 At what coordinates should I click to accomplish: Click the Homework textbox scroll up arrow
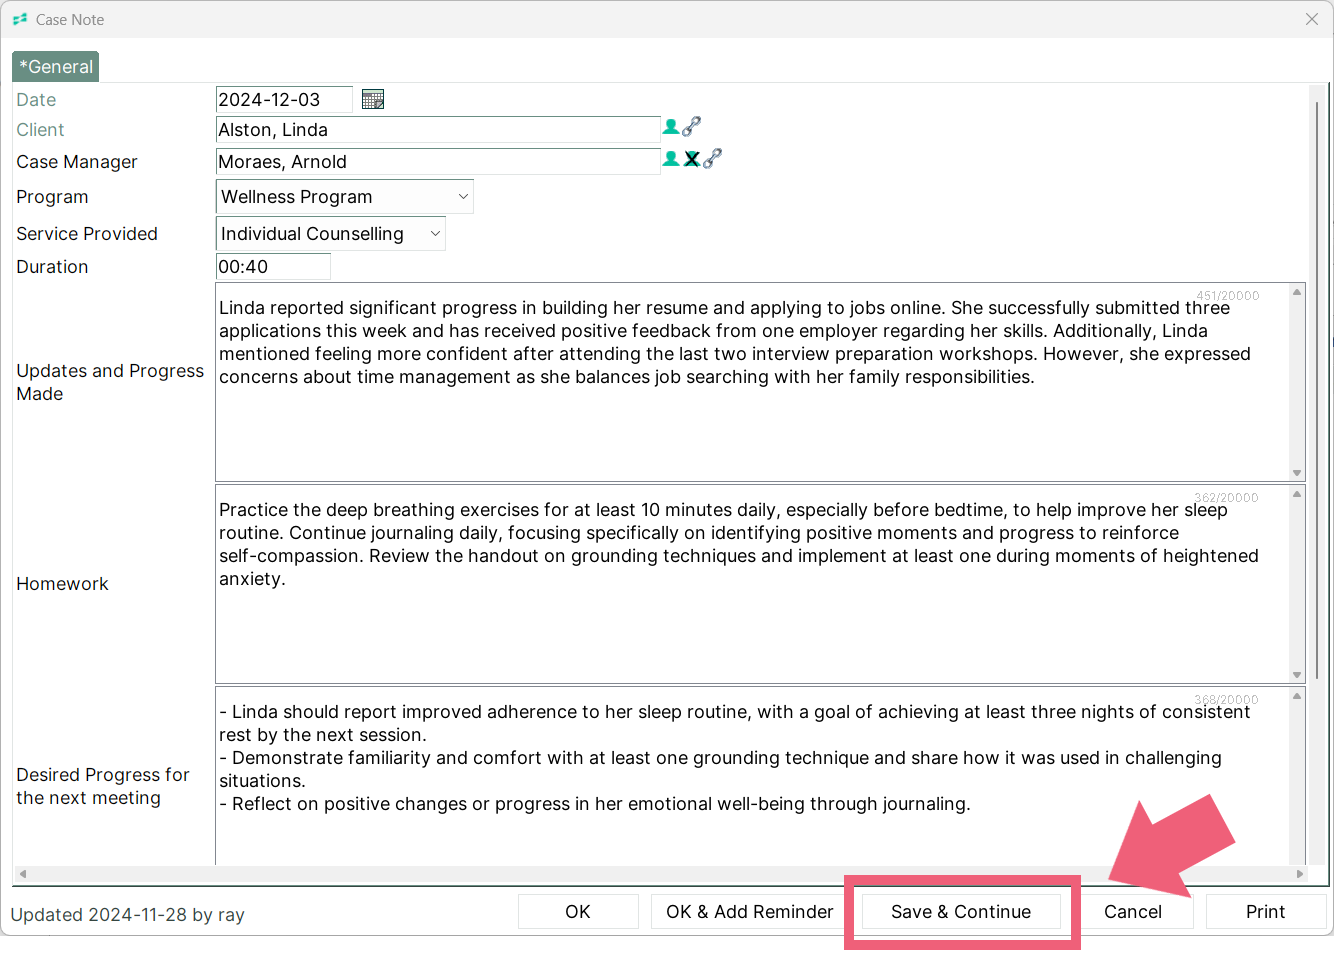[x=1297, y=494]
